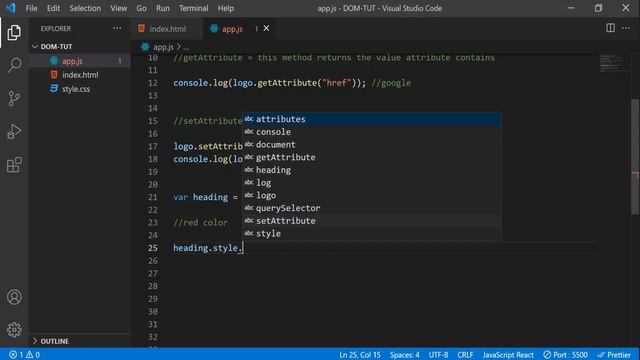Viewport: 640px width, 360px height.
Task: Choose 'console' from the suggestions
Action: click(372, 132)
